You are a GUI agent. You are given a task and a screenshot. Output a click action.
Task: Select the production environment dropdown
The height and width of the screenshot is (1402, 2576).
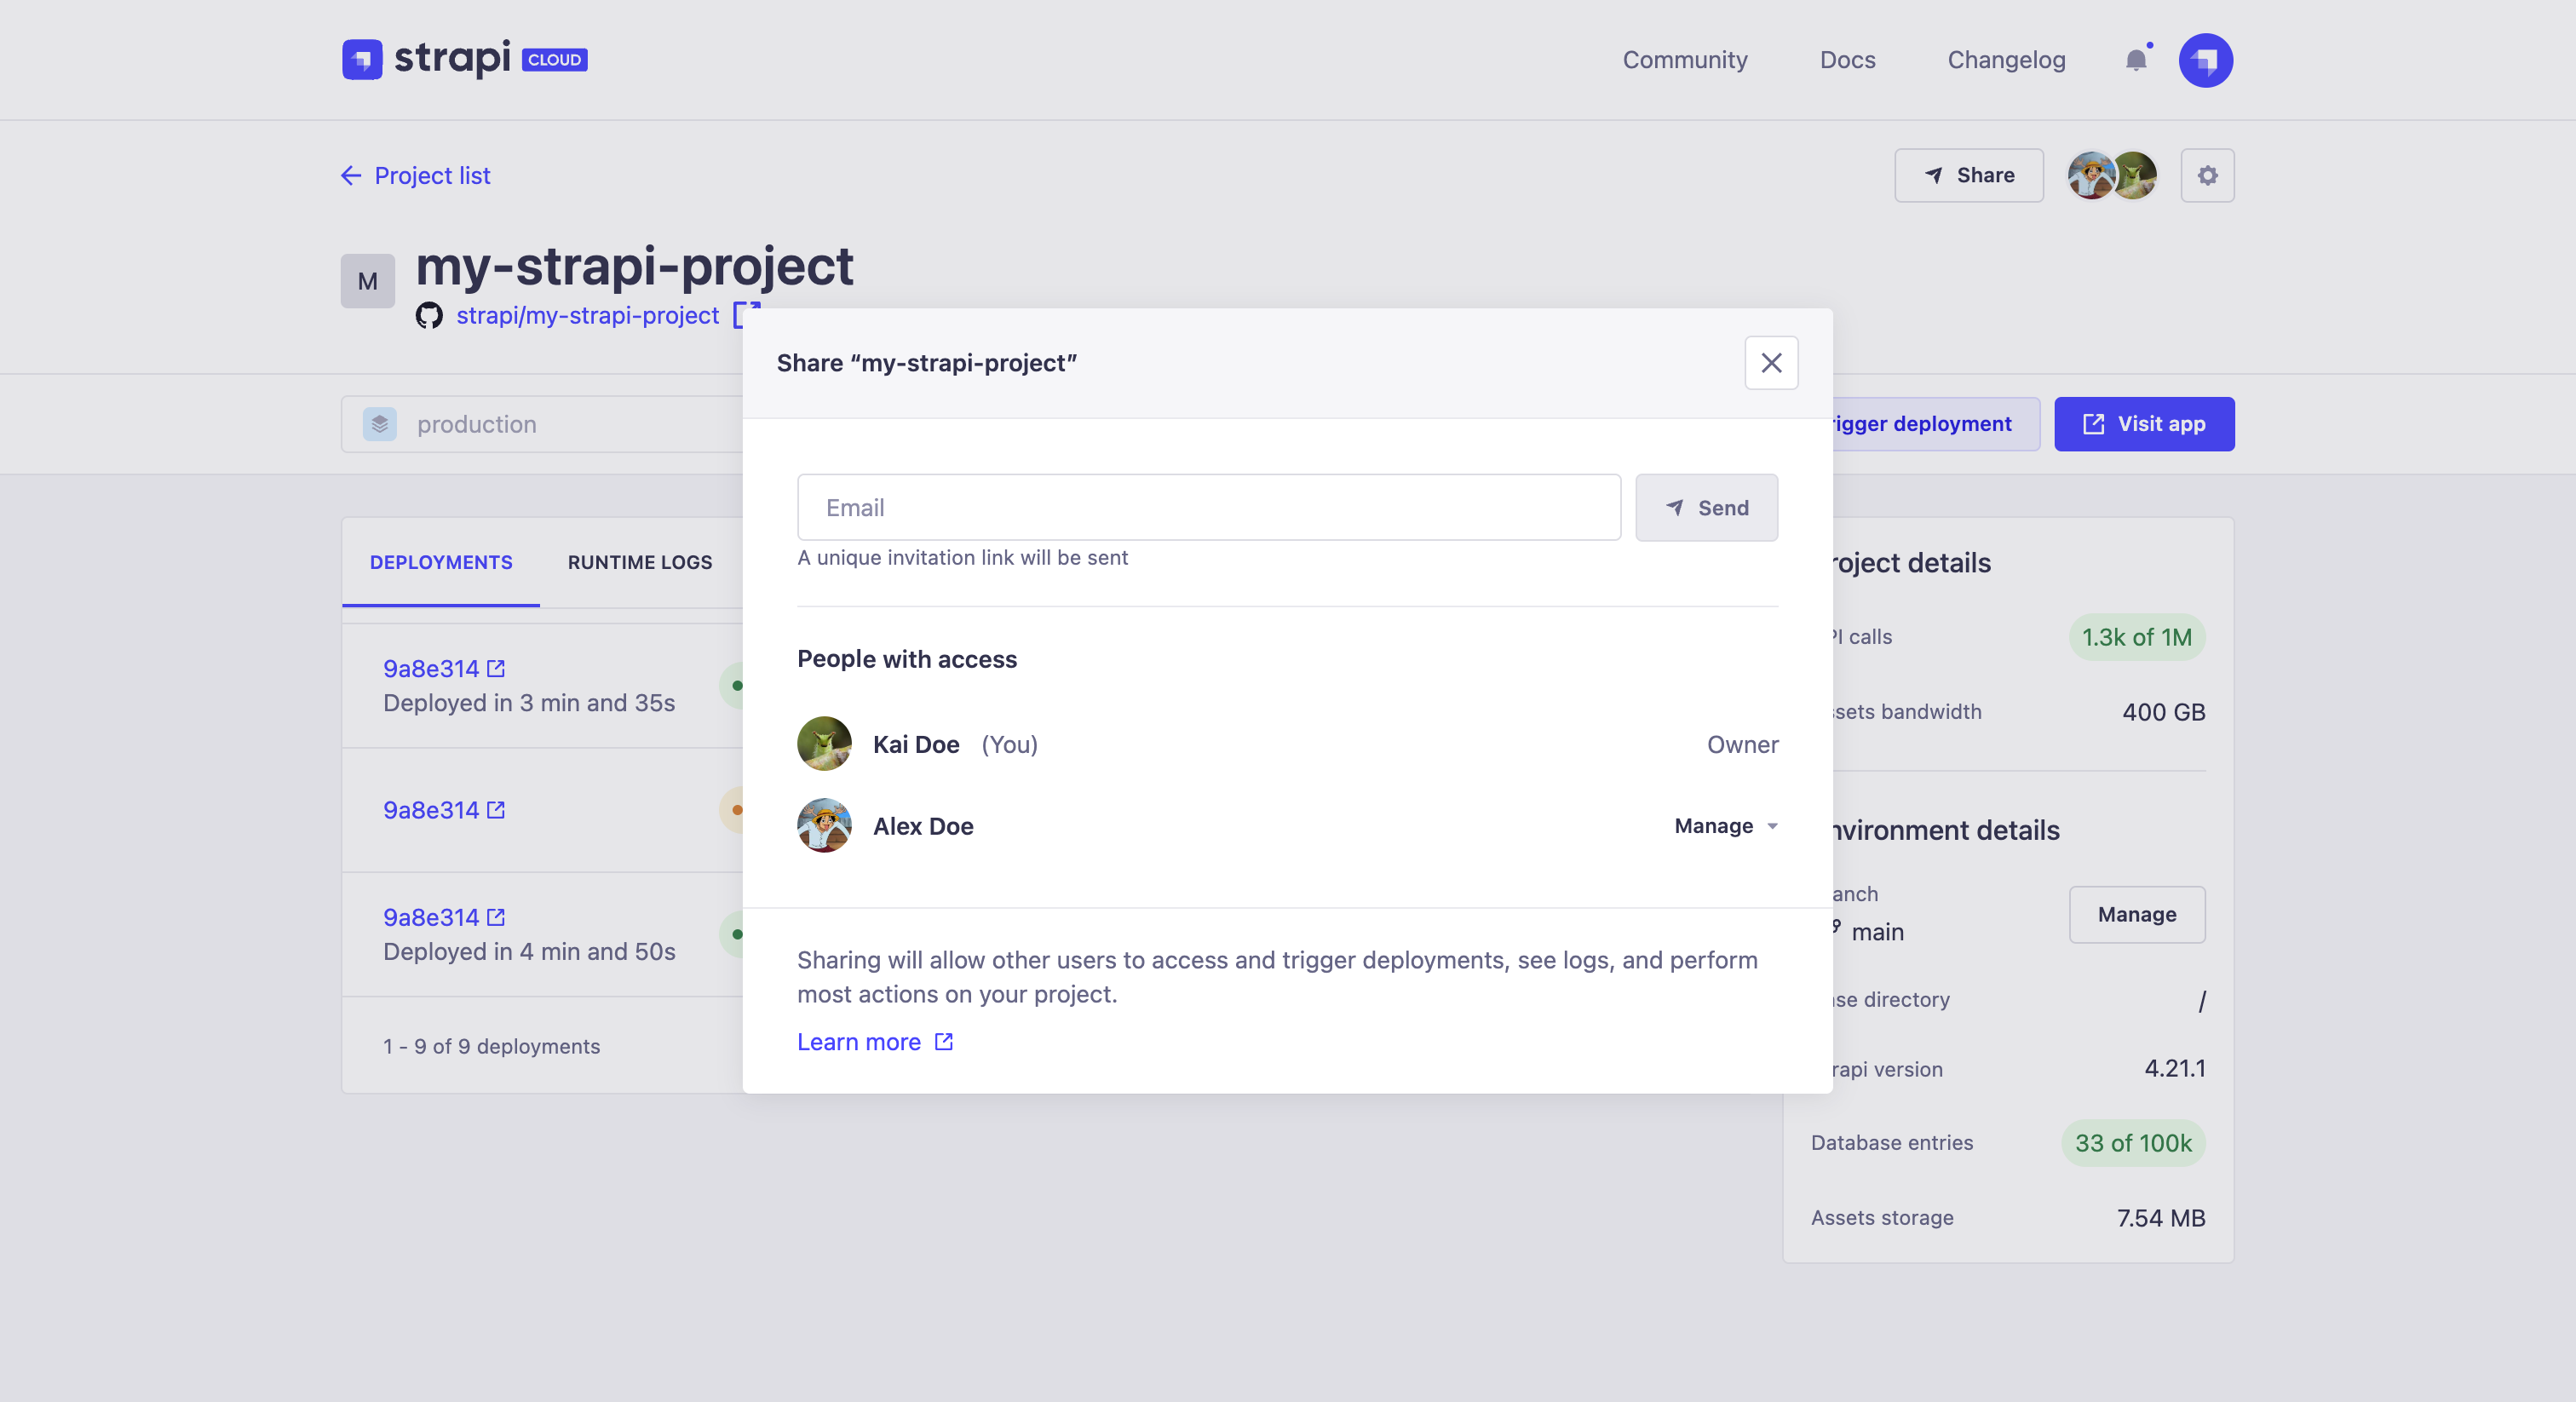(x=476, y=423)
